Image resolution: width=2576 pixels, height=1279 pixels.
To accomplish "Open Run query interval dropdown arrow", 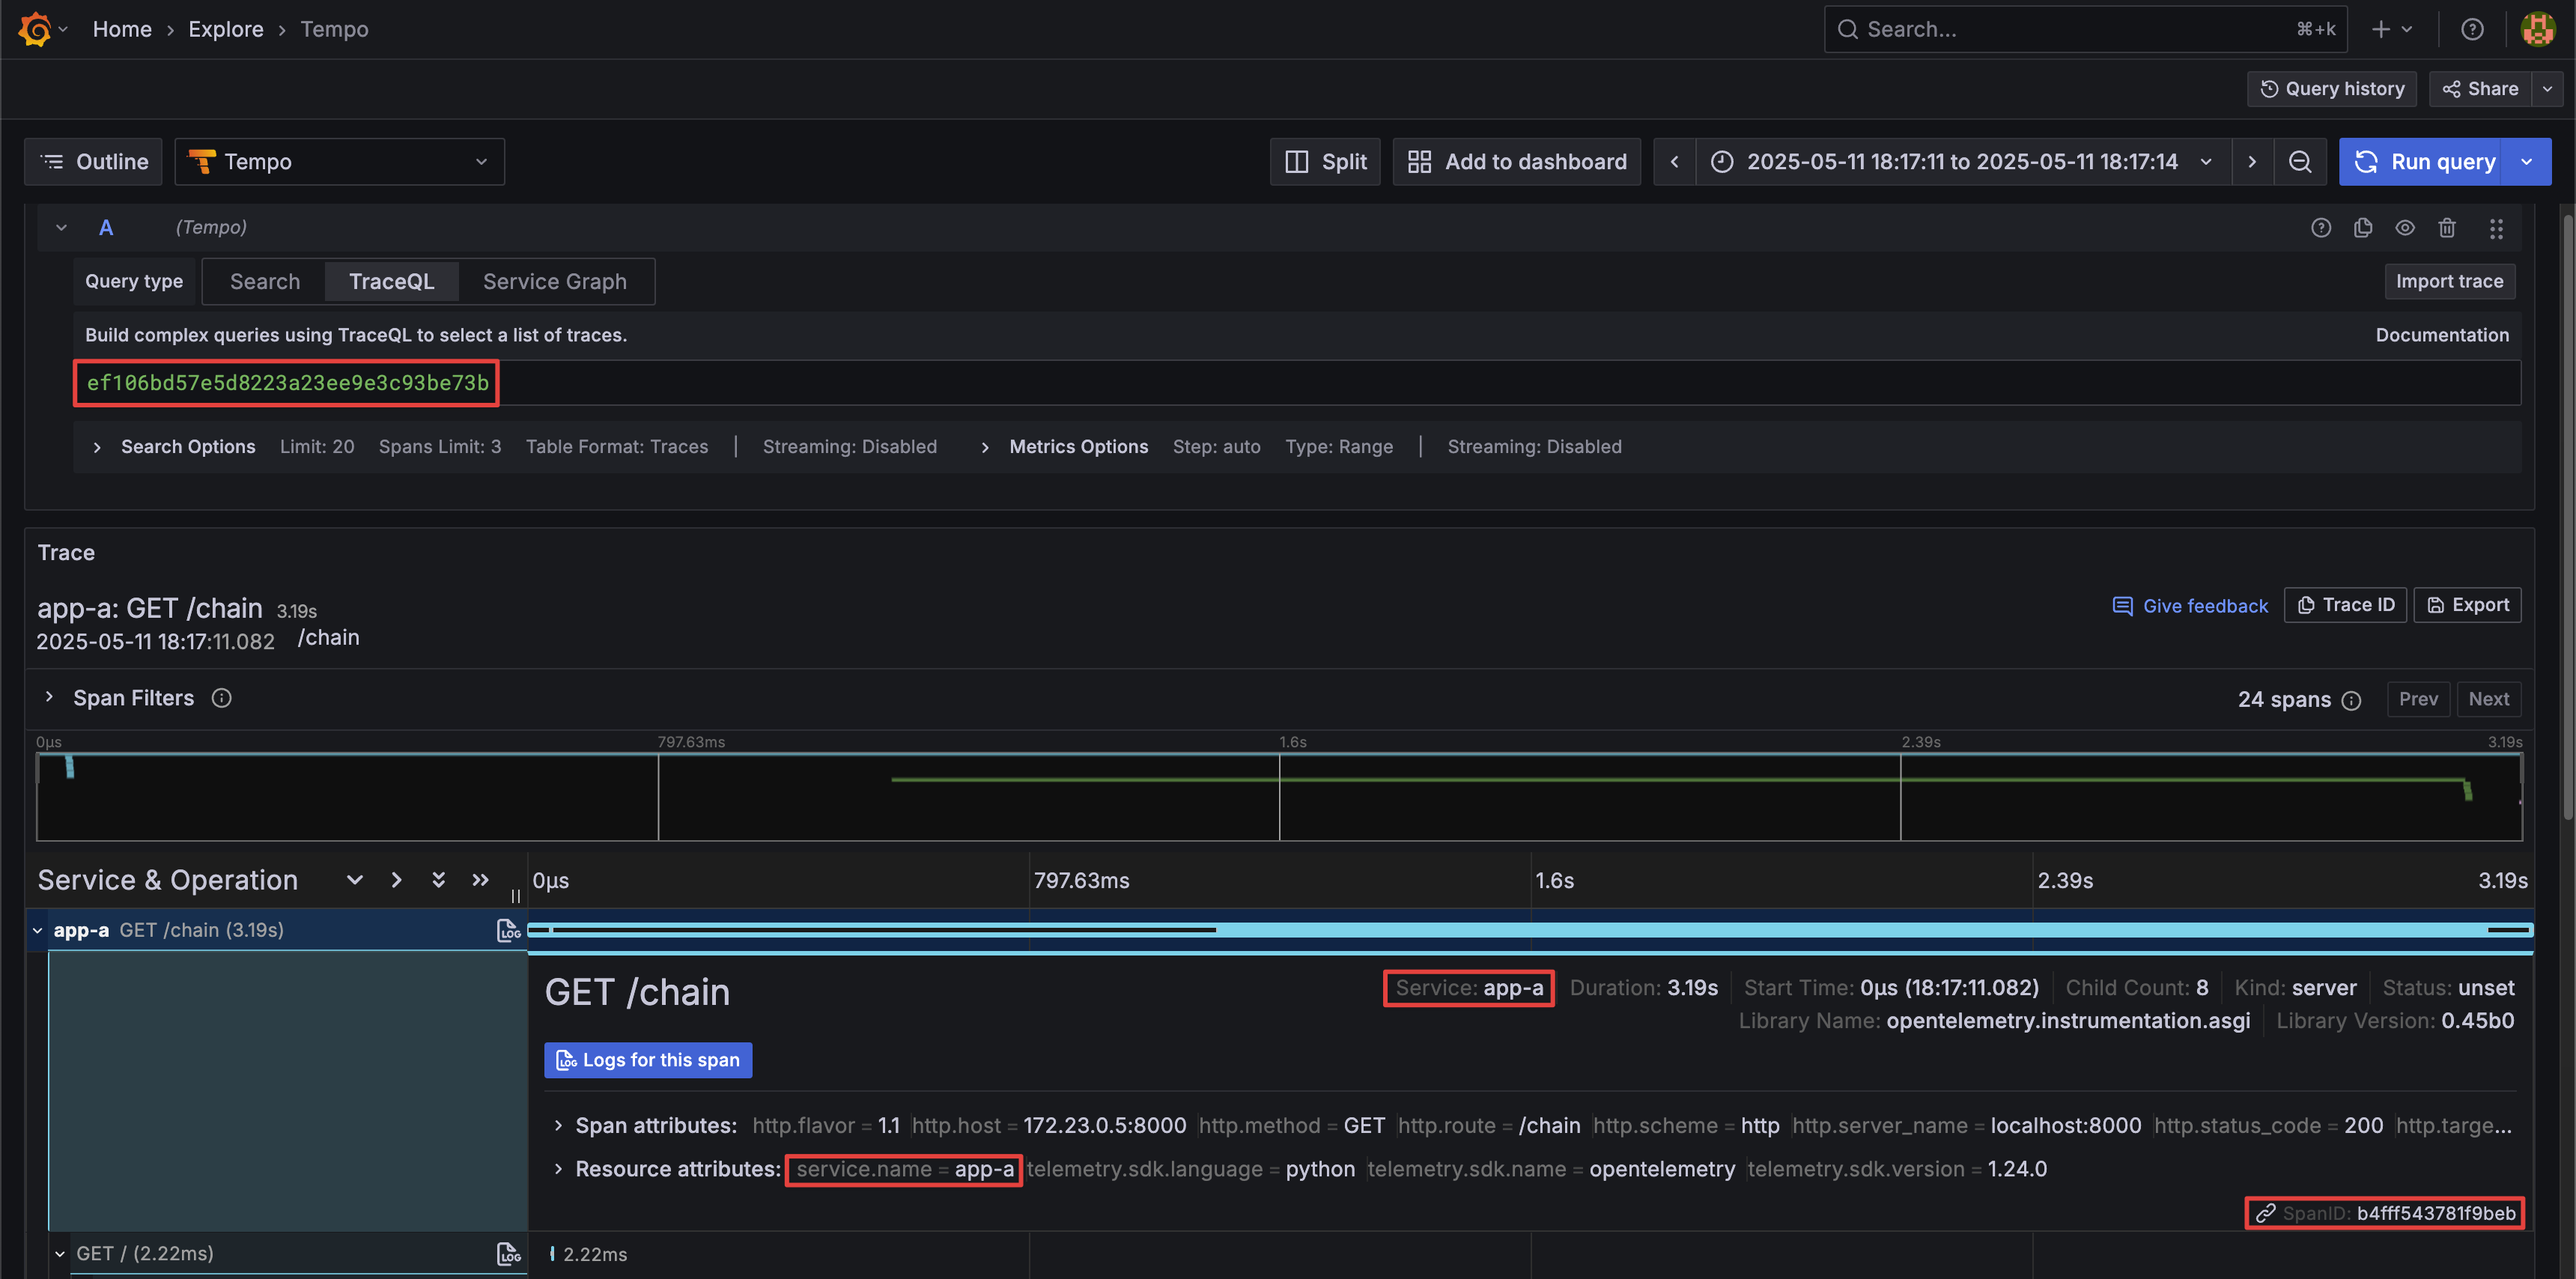I will [x=2527, y=162].
